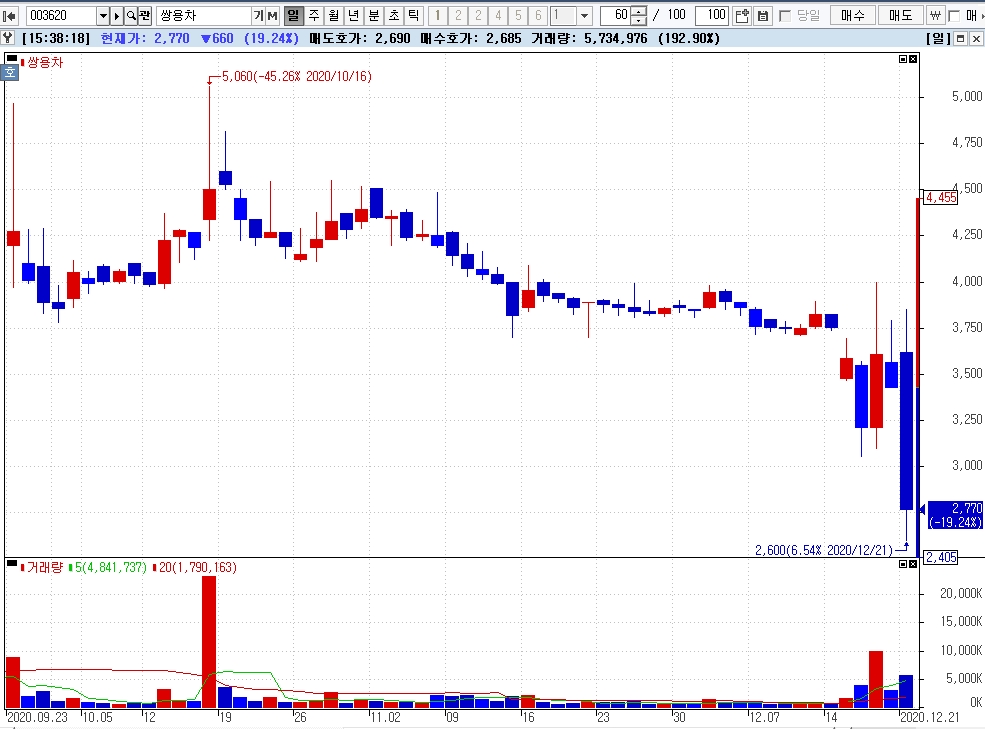Toggle the 호 indicator on price chart

tap(10, 72)
